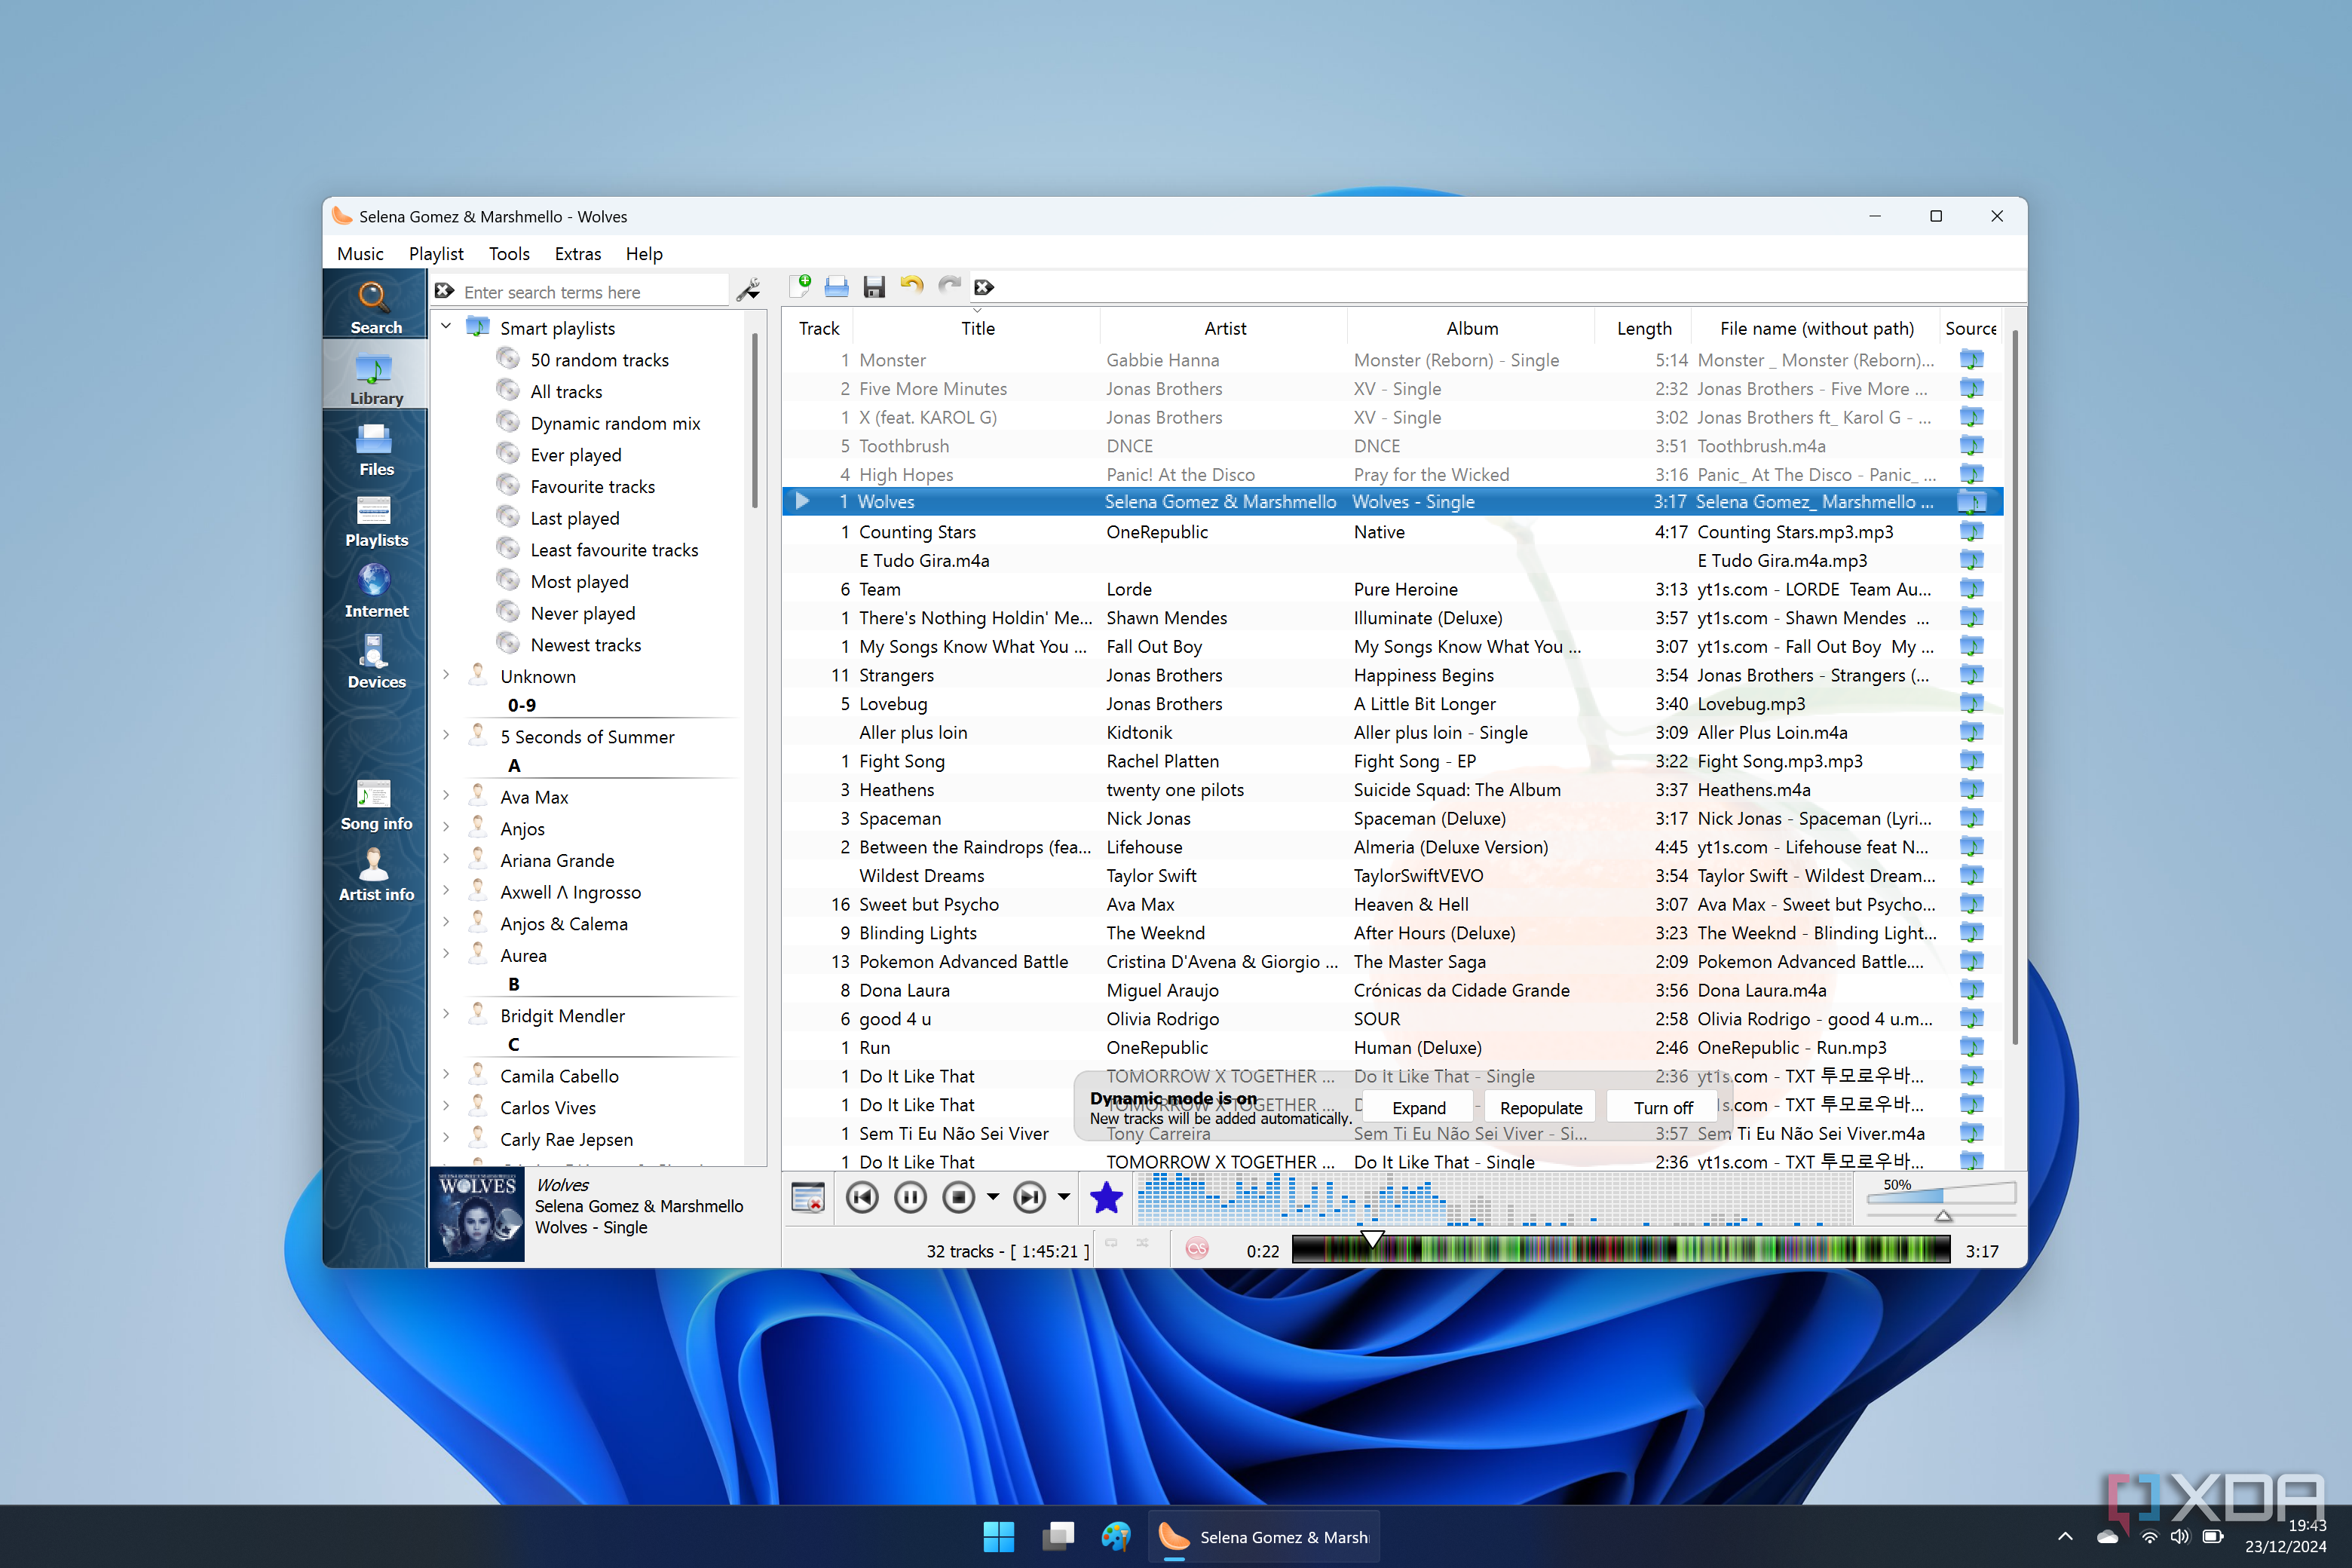
Task: Toggle Last.fm scrobbling button
Action: pyautogui.click(x=1197, y=1248)
